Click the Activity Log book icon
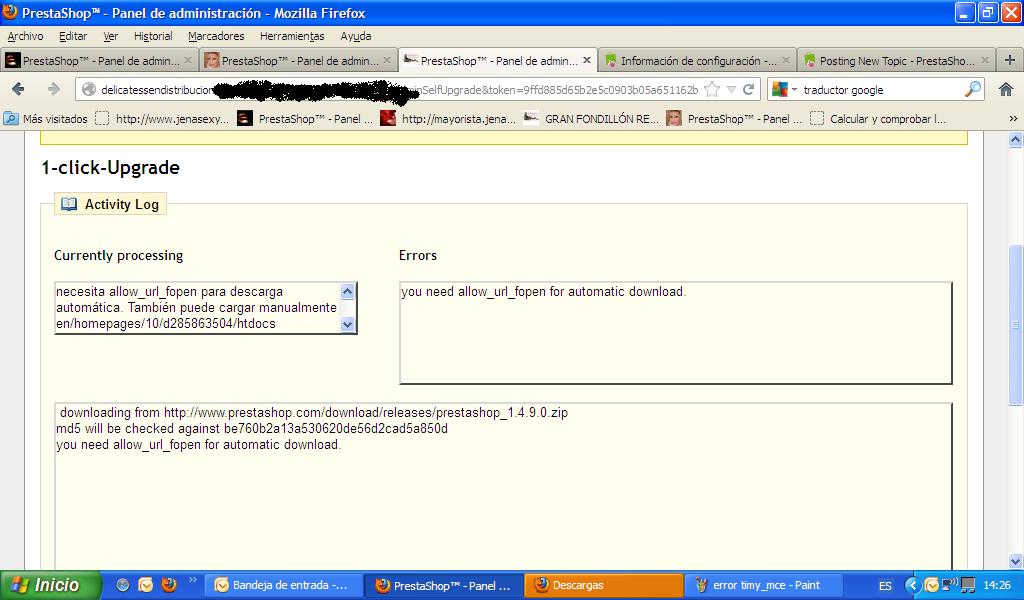This screenshot has height=600, width=1024. pos(69,204)
